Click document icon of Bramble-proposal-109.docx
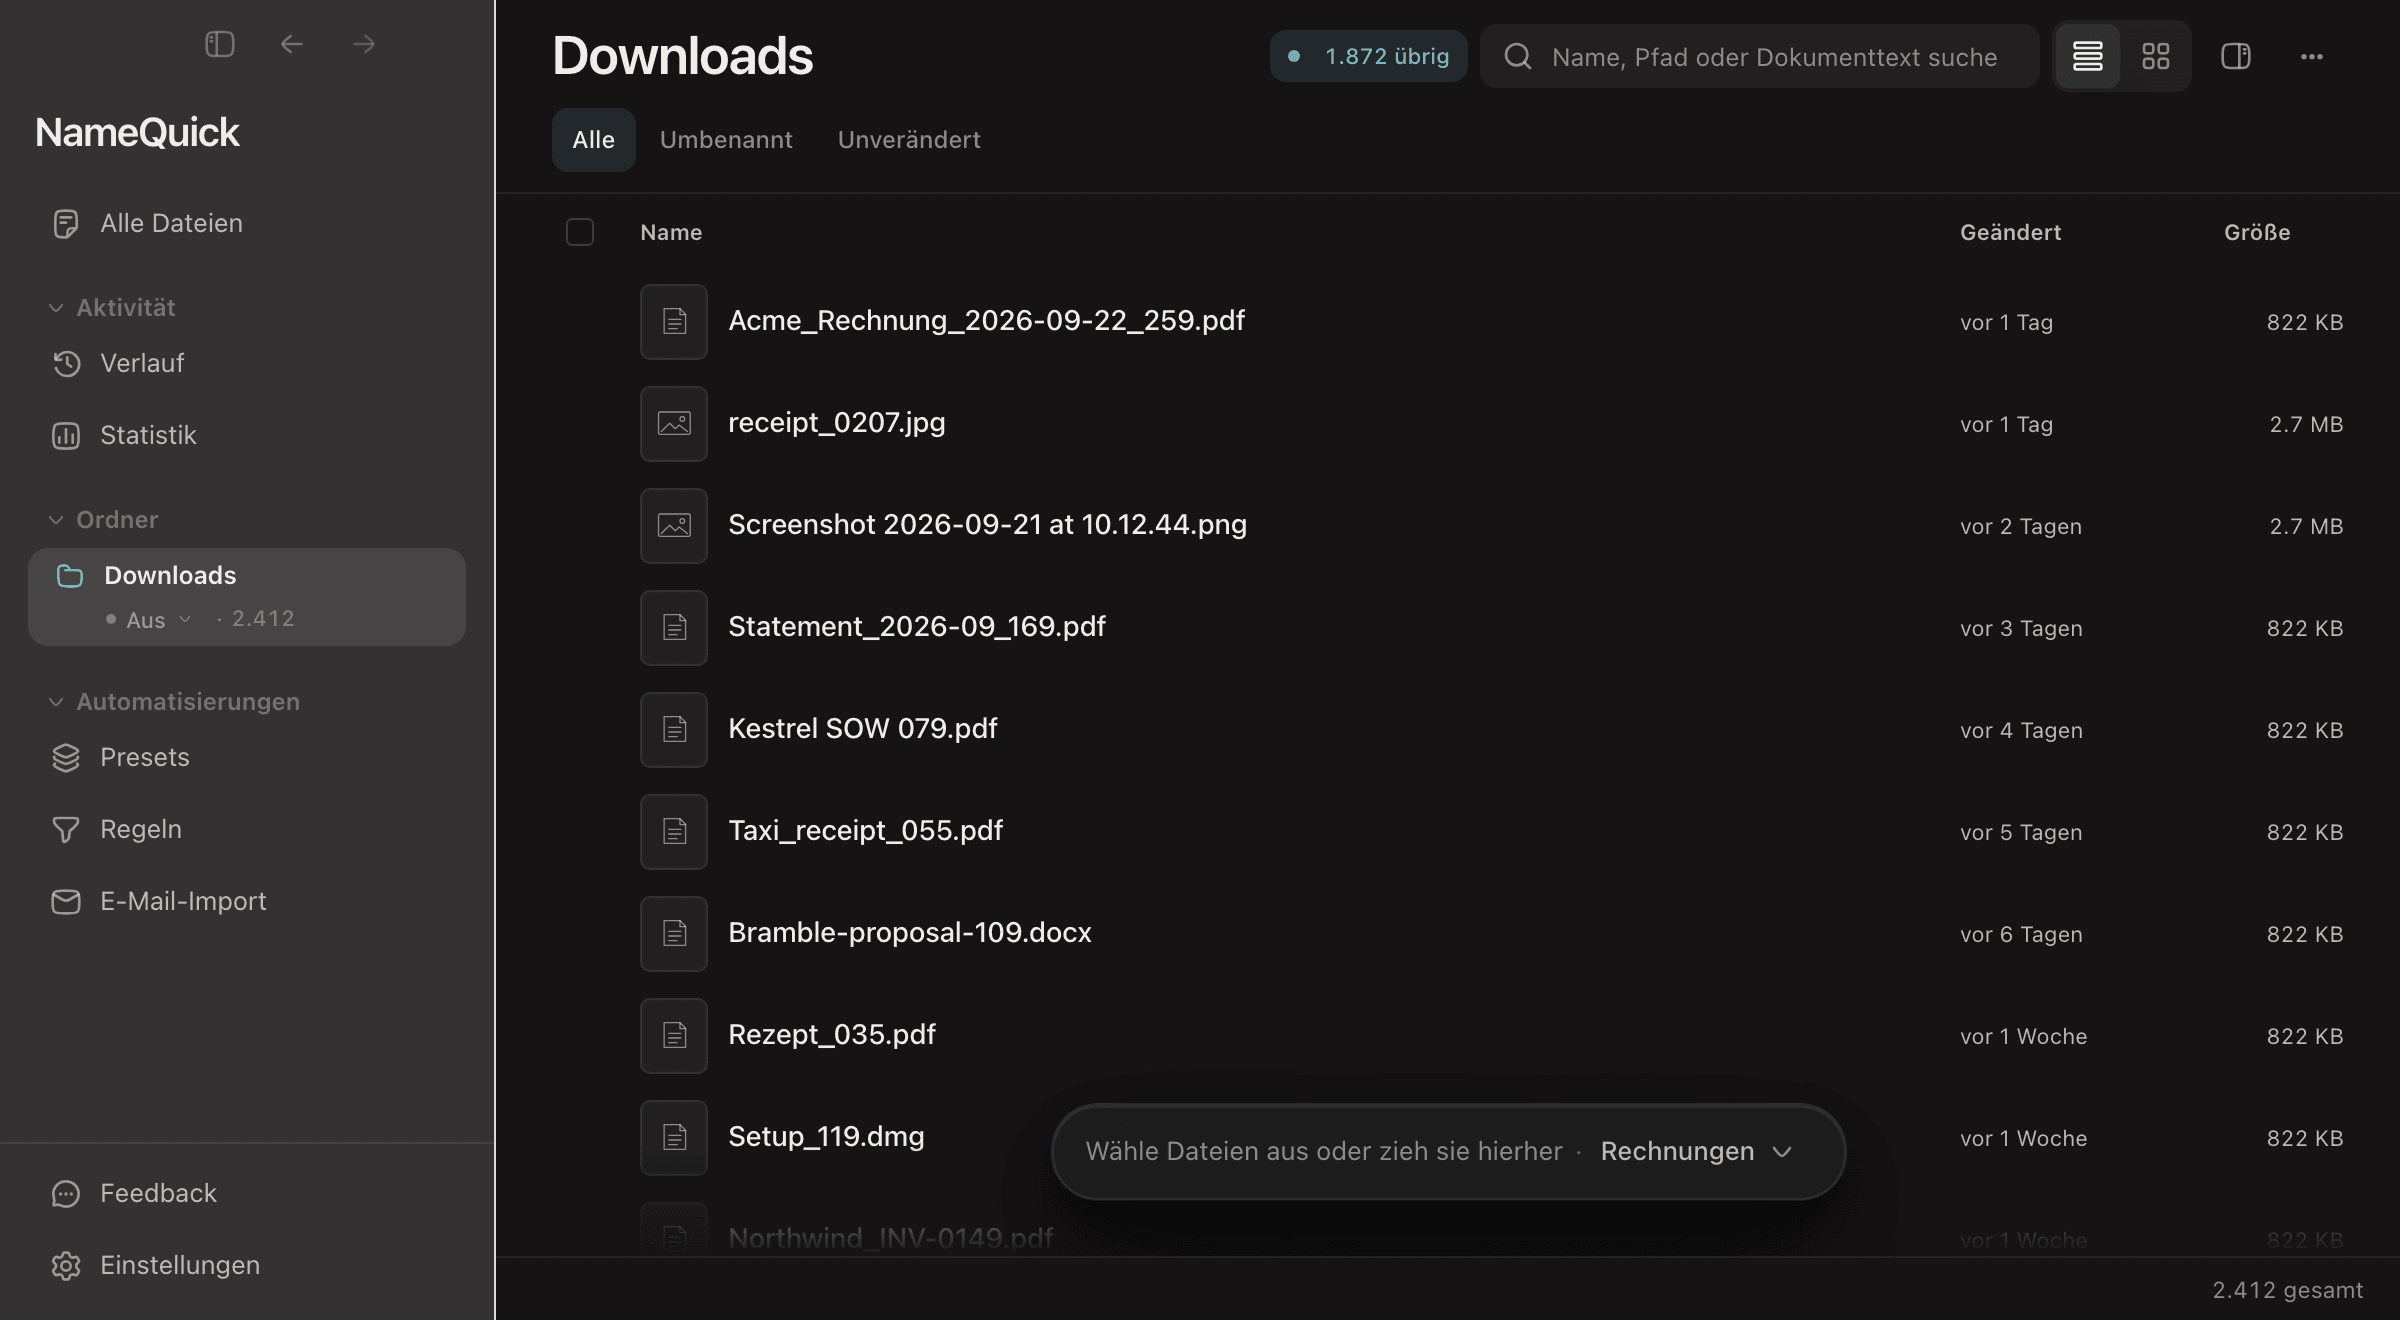 674,933
